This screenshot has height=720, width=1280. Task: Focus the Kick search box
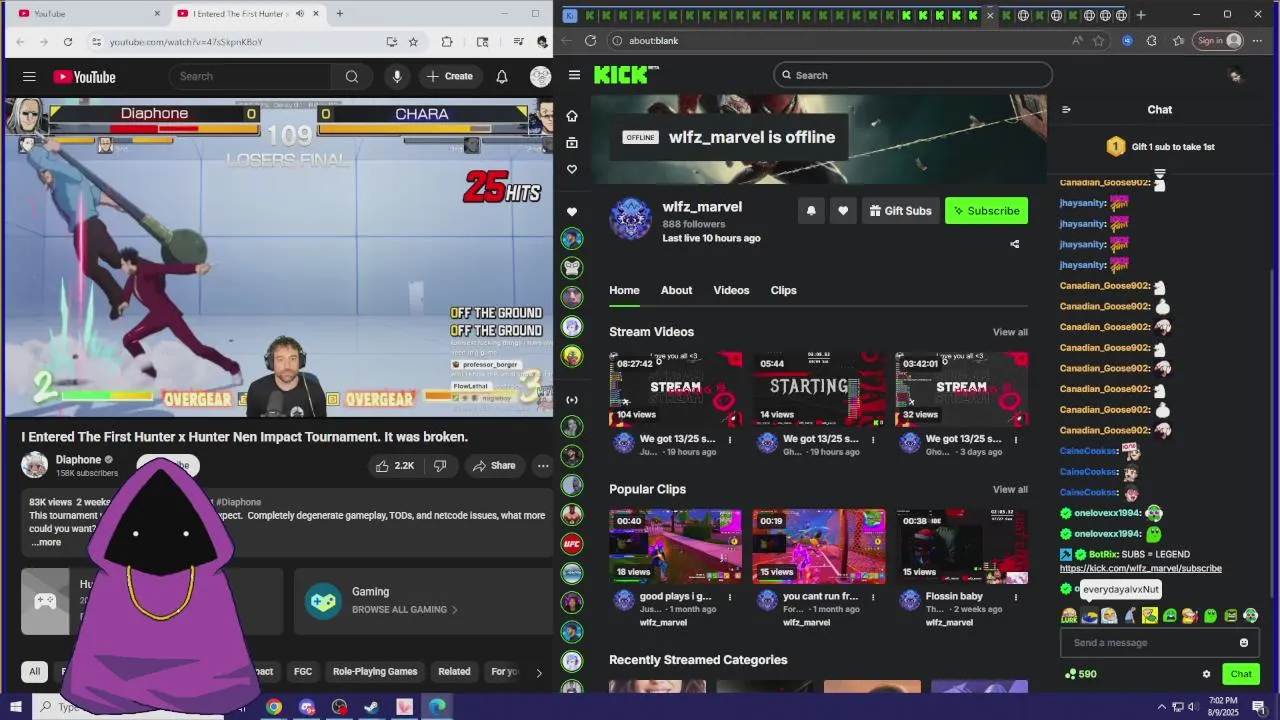tap(912, 75)
